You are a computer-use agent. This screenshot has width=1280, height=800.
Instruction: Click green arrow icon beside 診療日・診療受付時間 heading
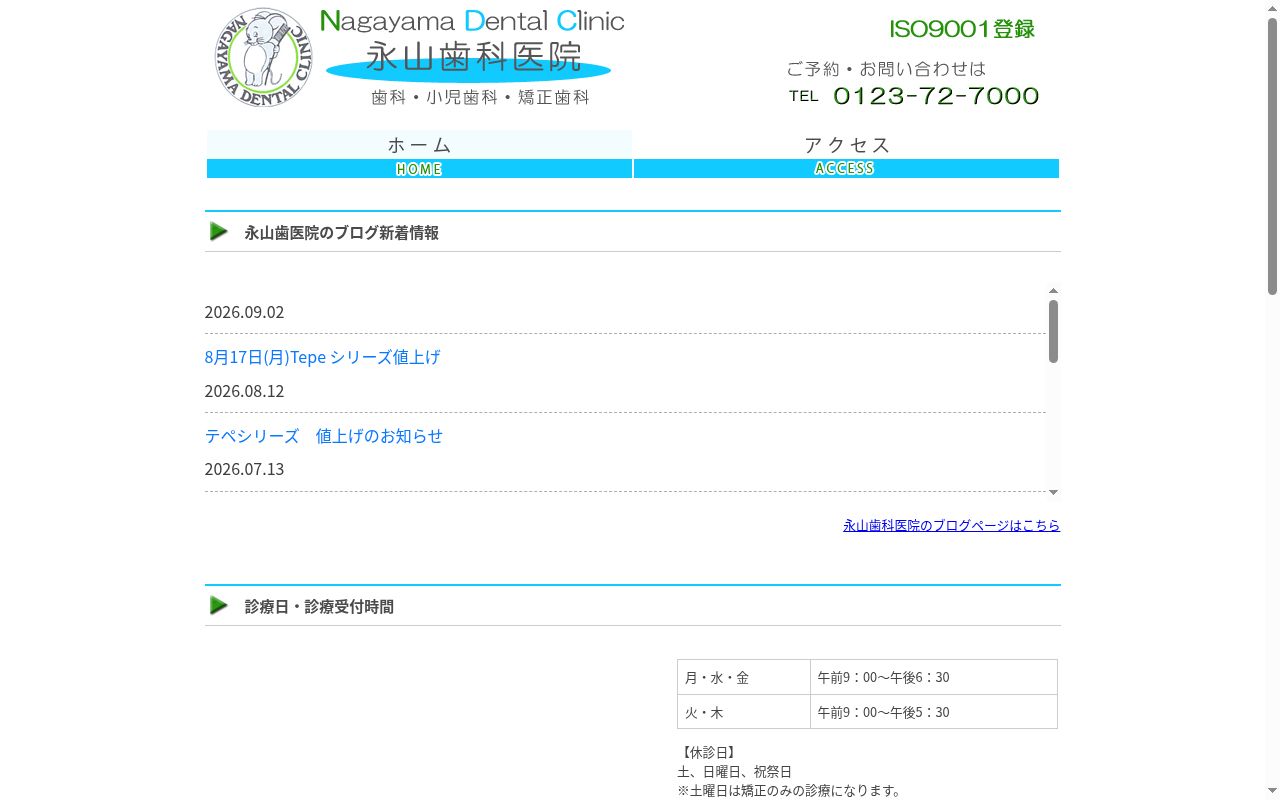[x=219, y=605]
